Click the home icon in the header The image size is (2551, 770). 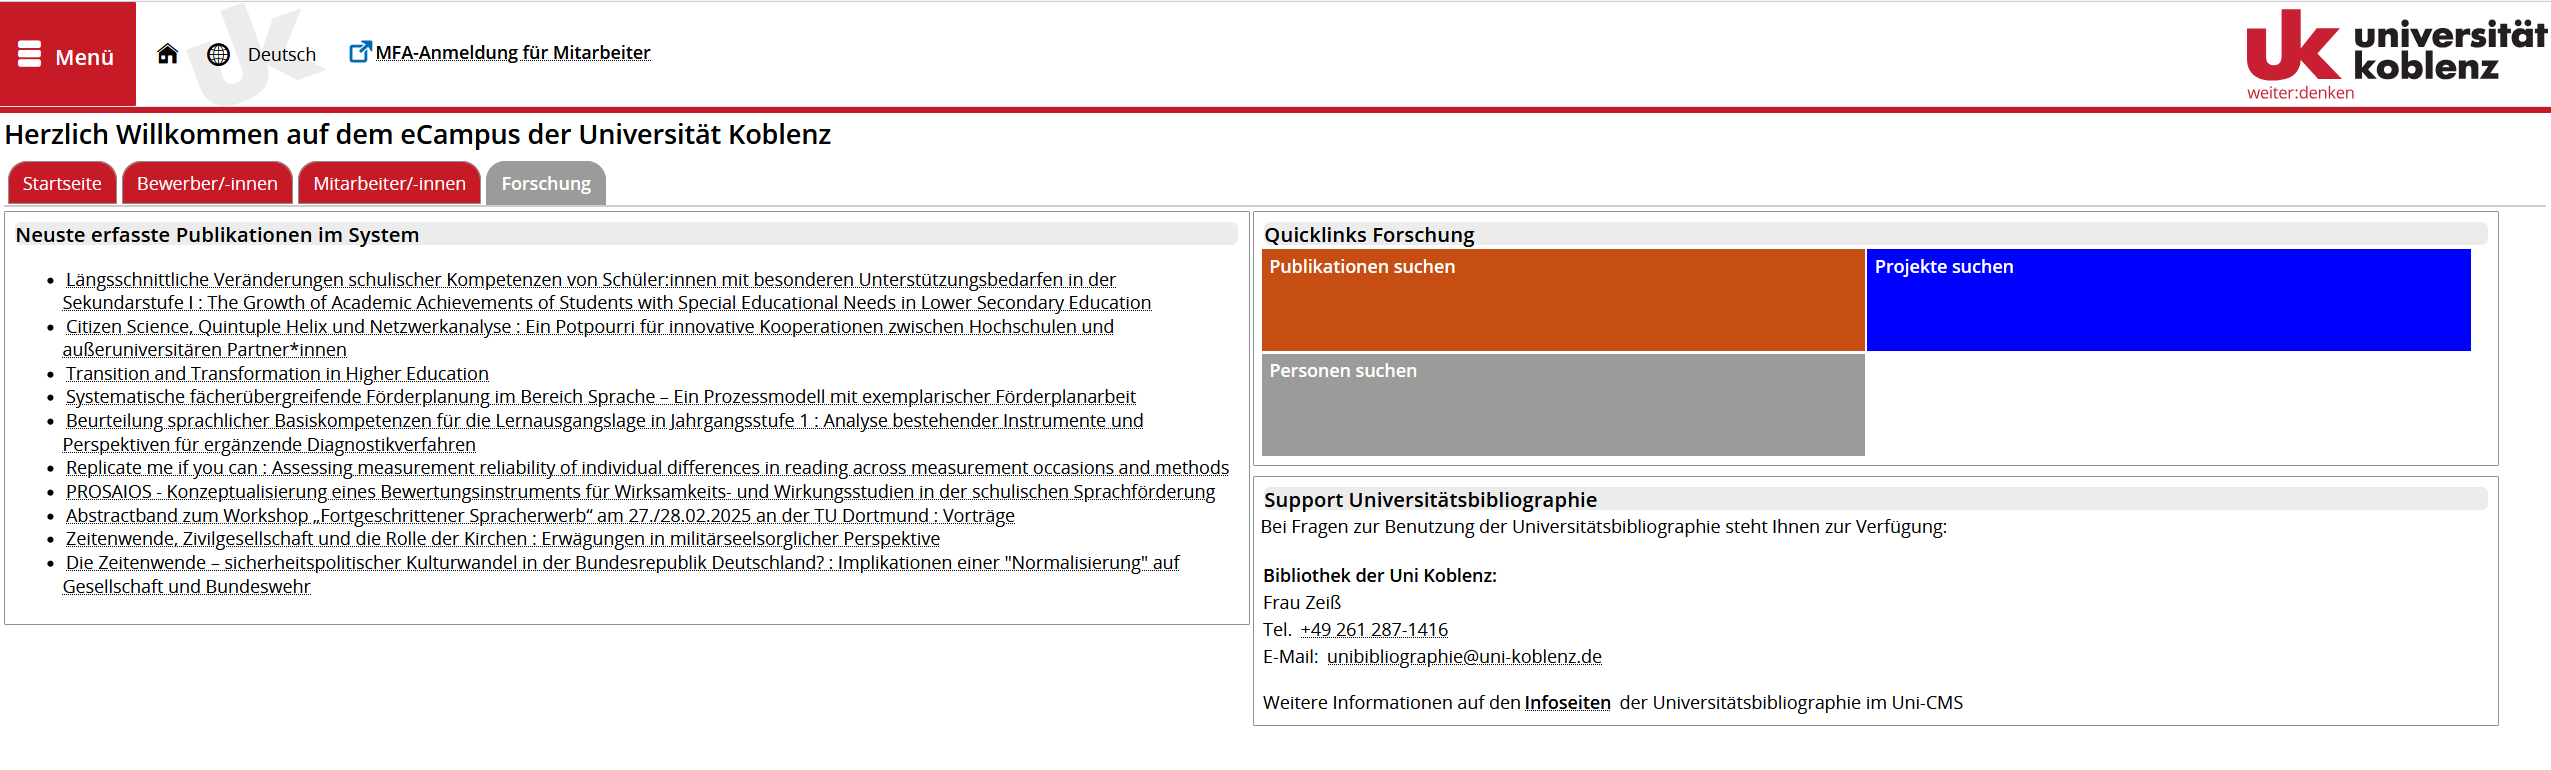click(x=167, y=54)
